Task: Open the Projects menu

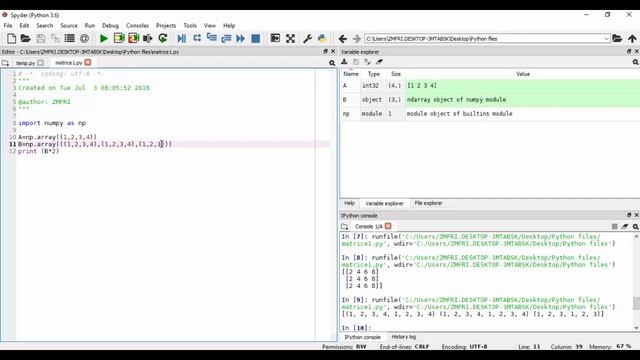Action: tap(166, 25)
